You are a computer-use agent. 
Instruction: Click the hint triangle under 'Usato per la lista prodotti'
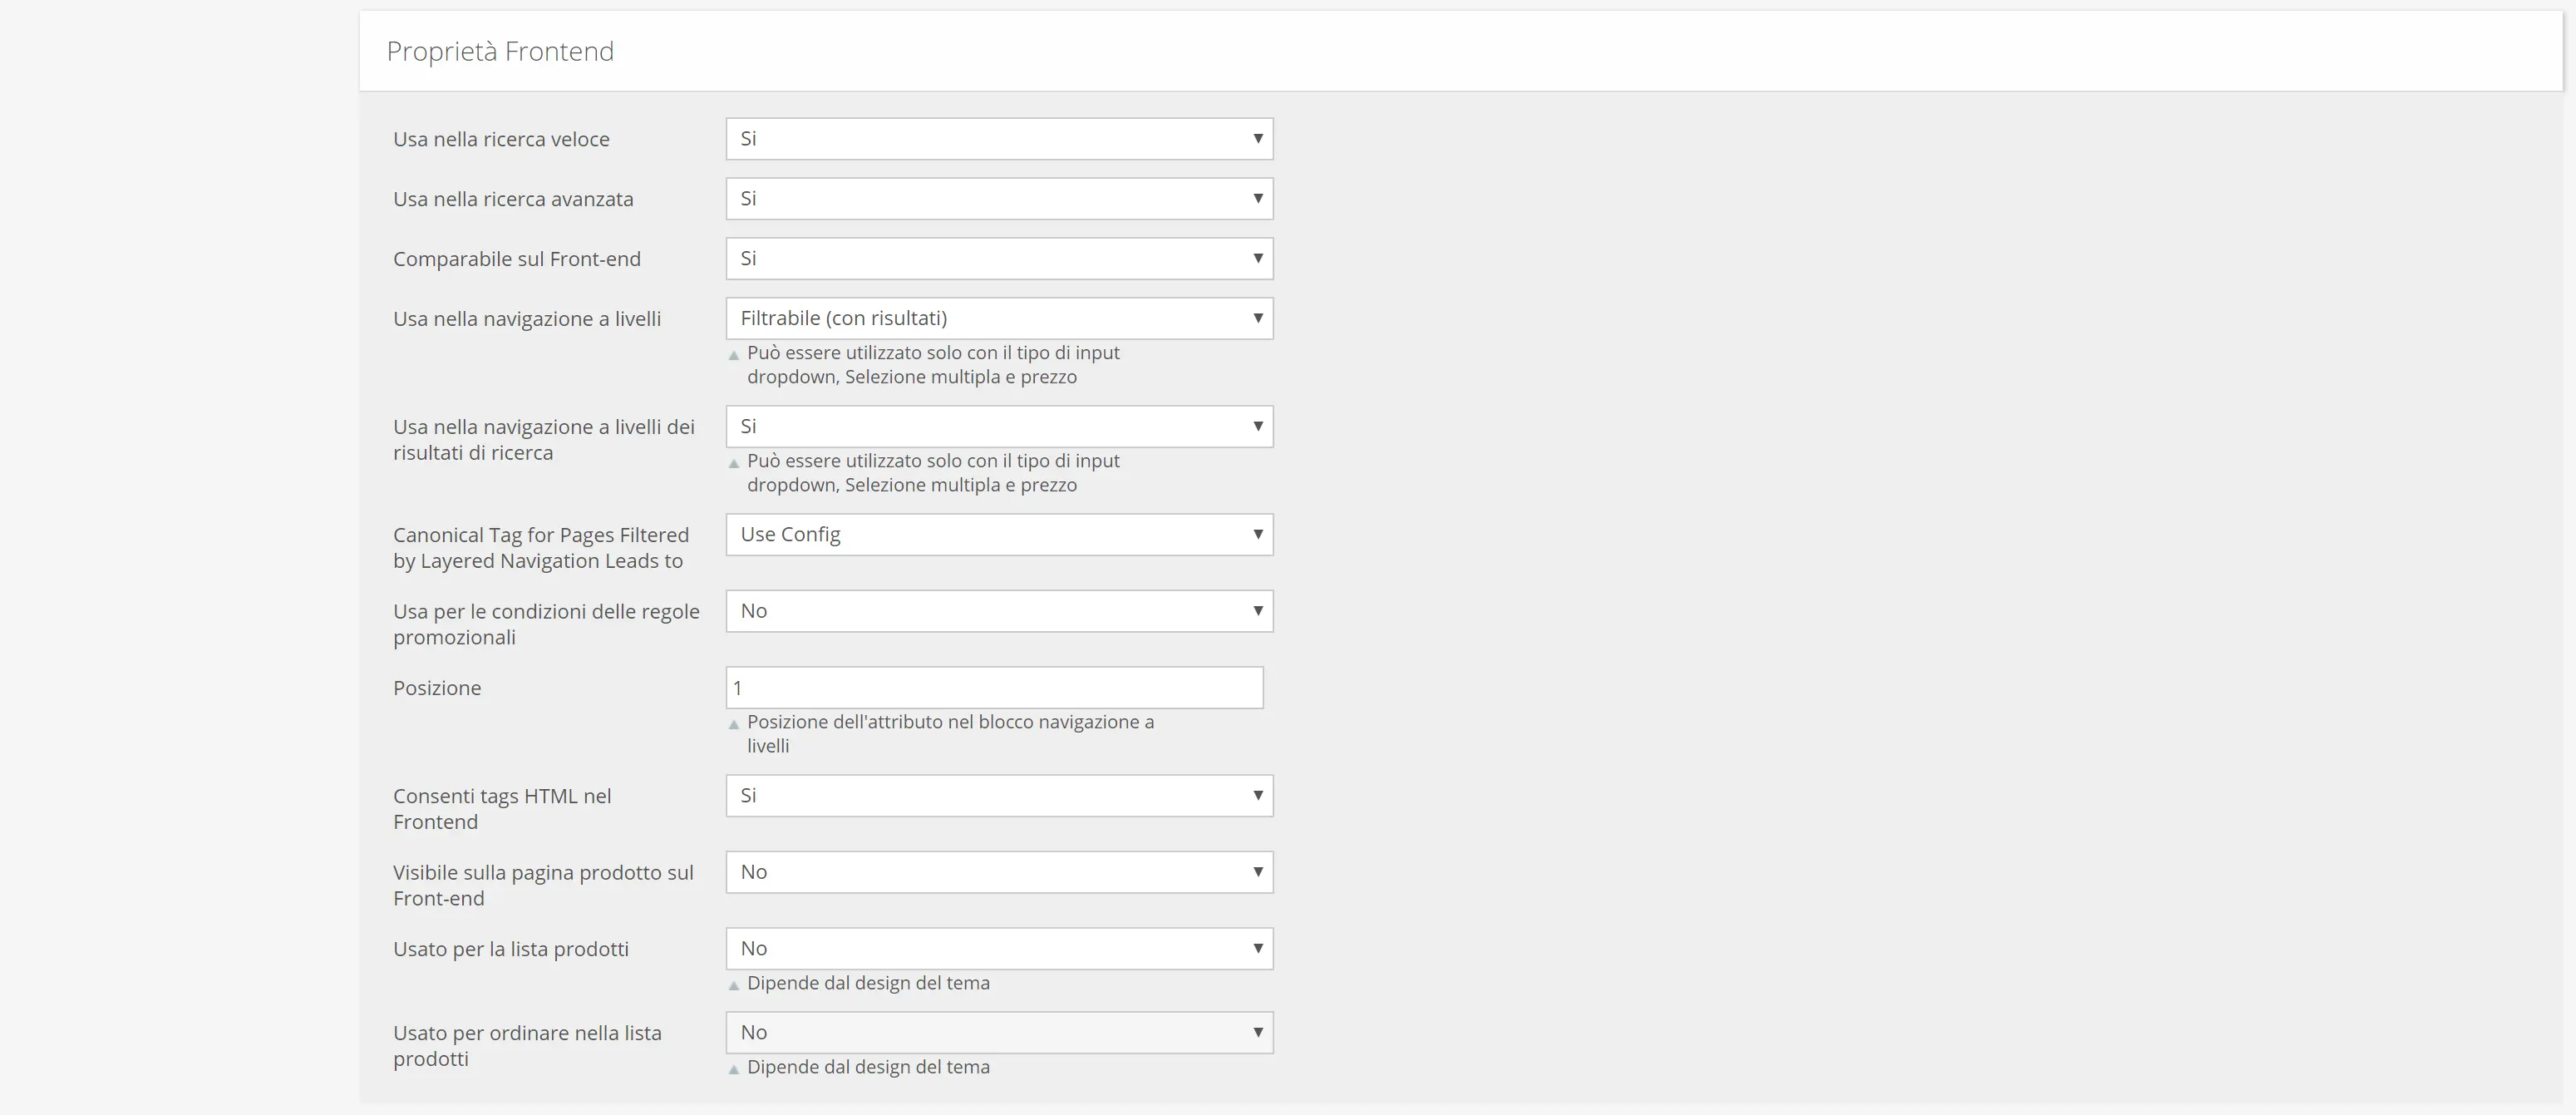tap(734, 985)
